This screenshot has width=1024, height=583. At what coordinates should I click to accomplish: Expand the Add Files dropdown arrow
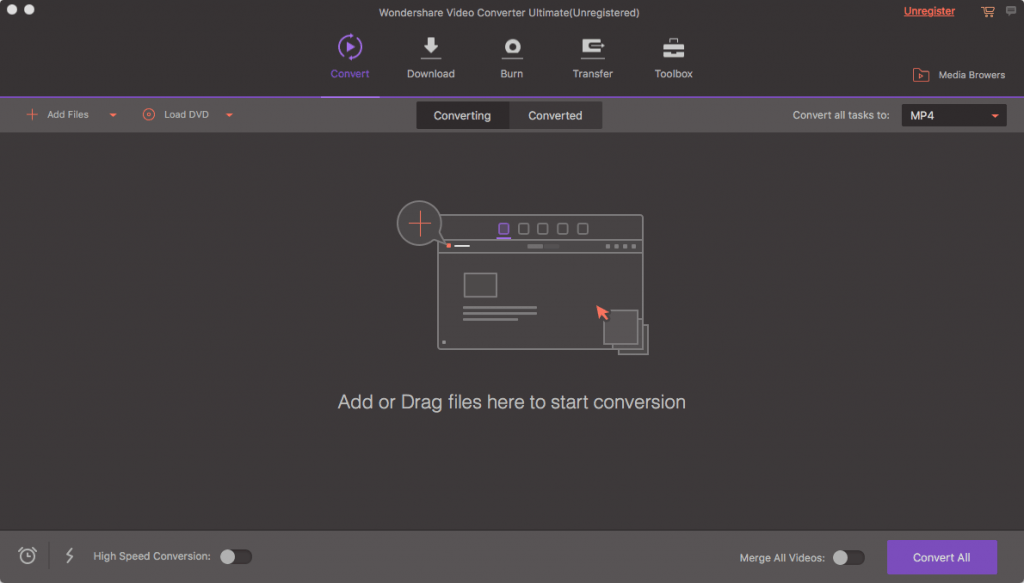click(x=113, y=115)
